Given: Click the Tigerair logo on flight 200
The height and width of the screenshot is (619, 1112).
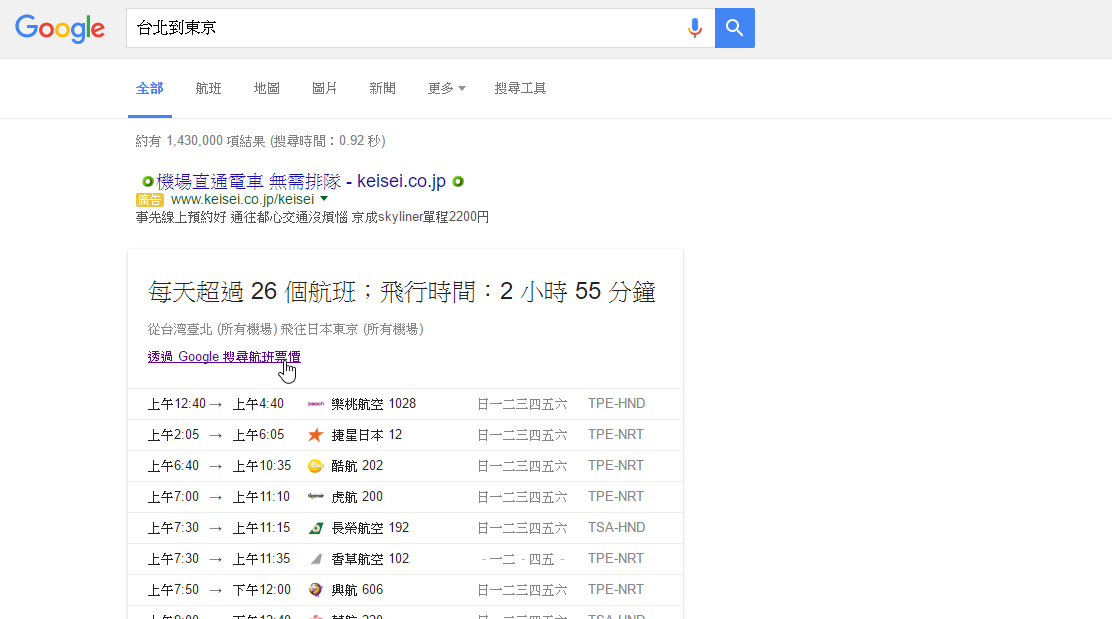Looking at the screenshot, I should pyautogui.click(x=315, y=497).
